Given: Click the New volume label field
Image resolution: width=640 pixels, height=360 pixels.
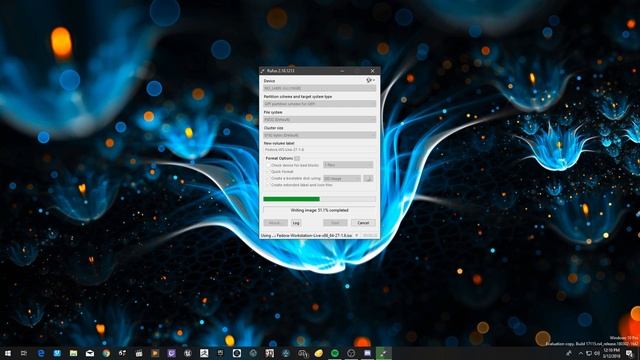Looking at the screenshot, I should (320, 150).
